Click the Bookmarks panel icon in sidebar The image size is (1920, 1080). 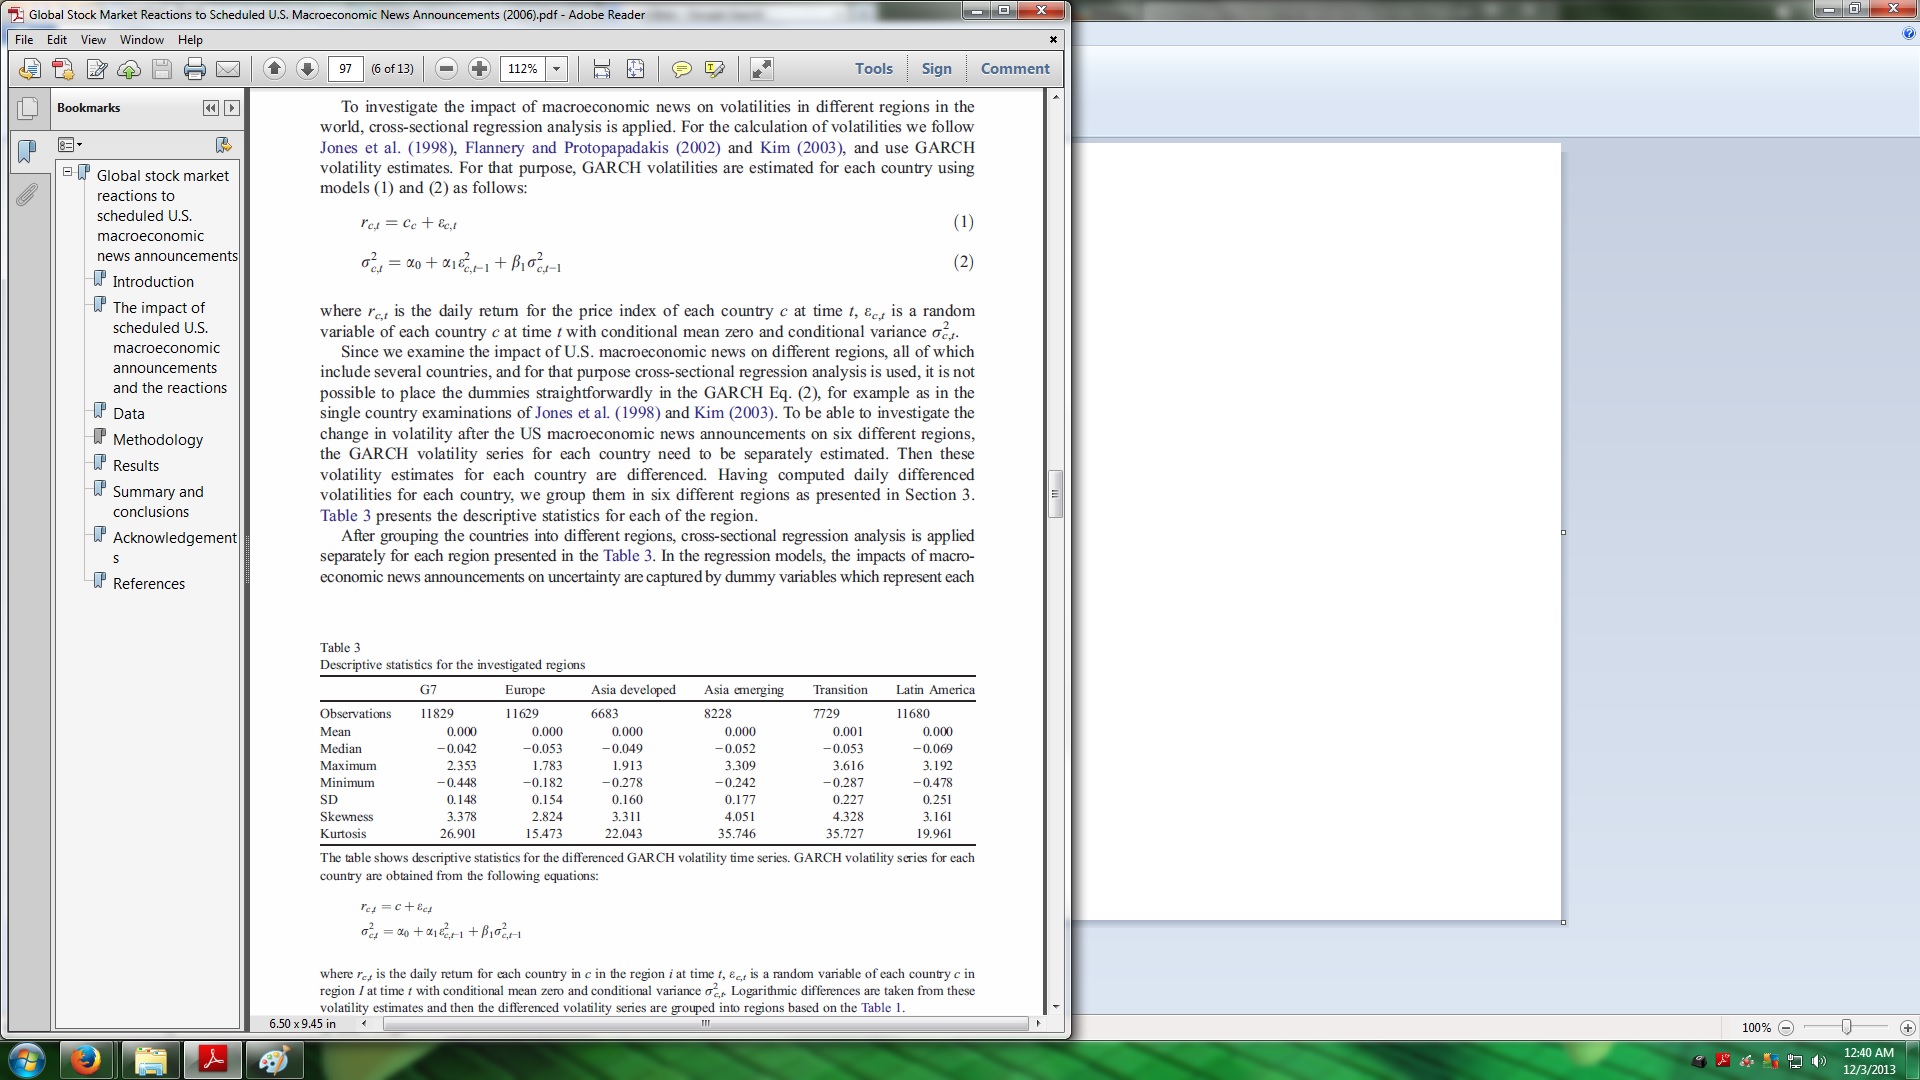click(x=27, y=151)
